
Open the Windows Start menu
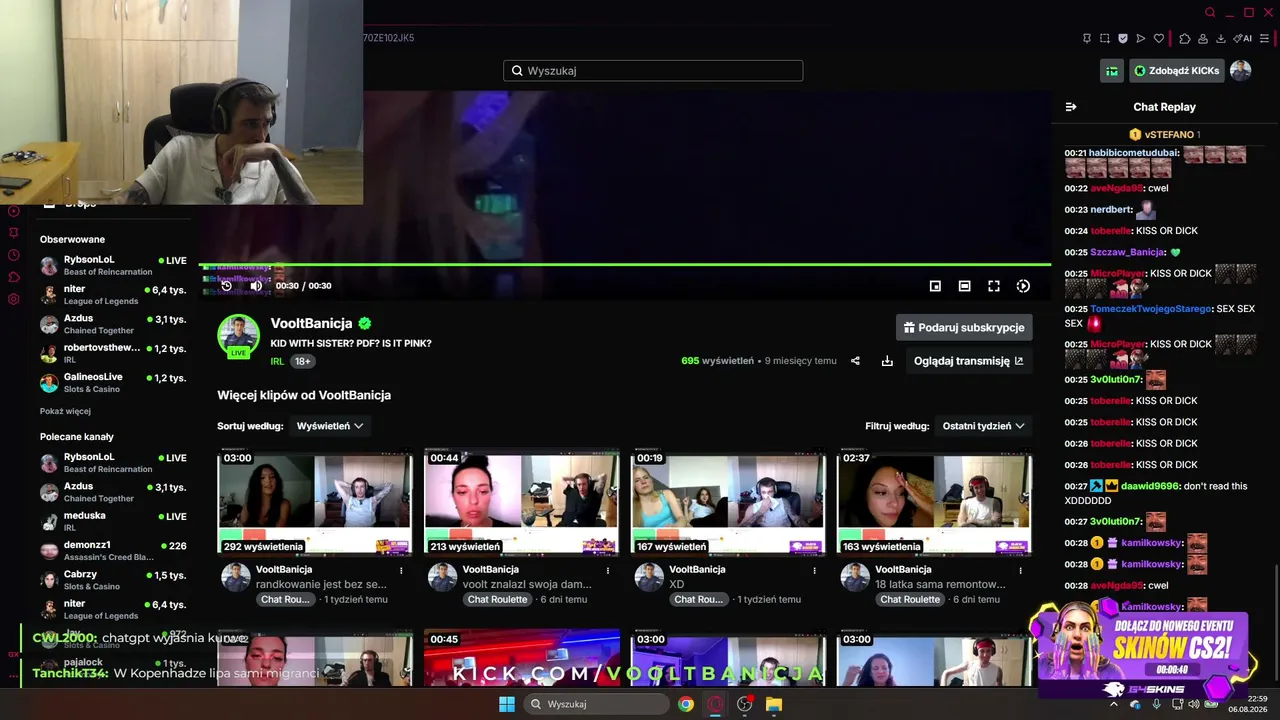click(507, 704)
